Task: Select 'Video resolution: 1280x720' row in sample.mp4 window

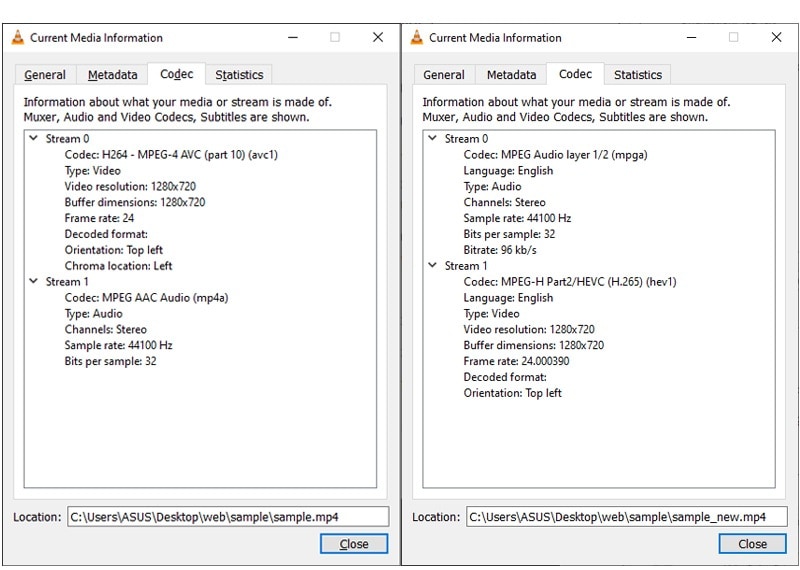Action: pyautogui.click(x=130, y=186)
